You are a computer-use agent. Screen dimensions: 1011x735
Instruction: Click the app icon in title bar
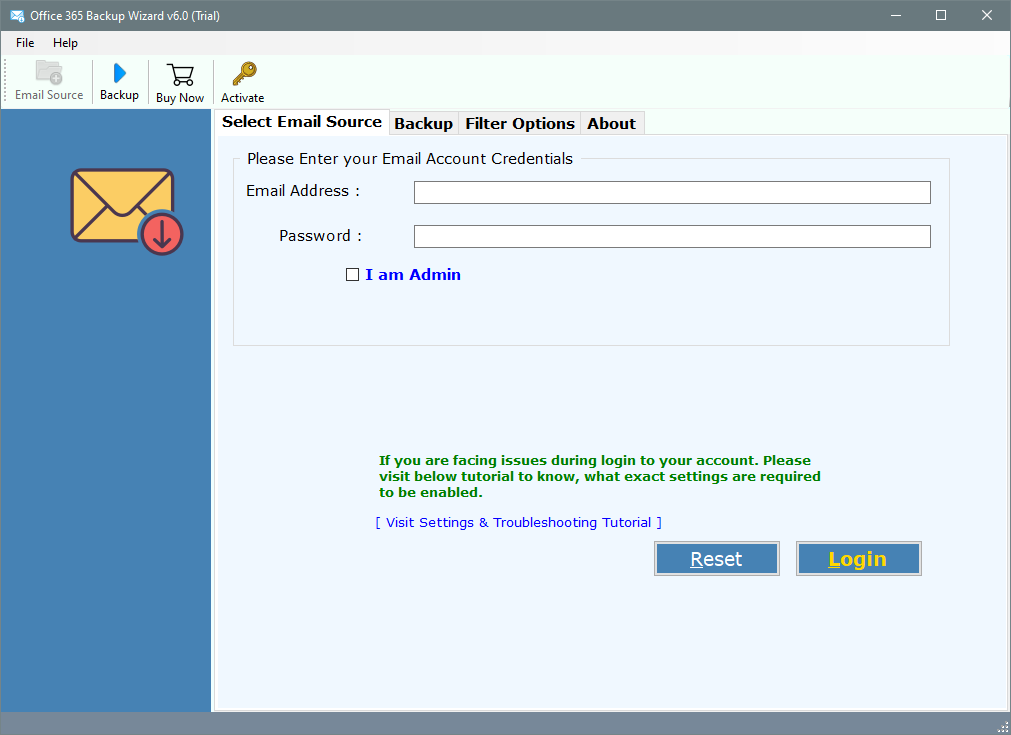click(x=17, y=15)
